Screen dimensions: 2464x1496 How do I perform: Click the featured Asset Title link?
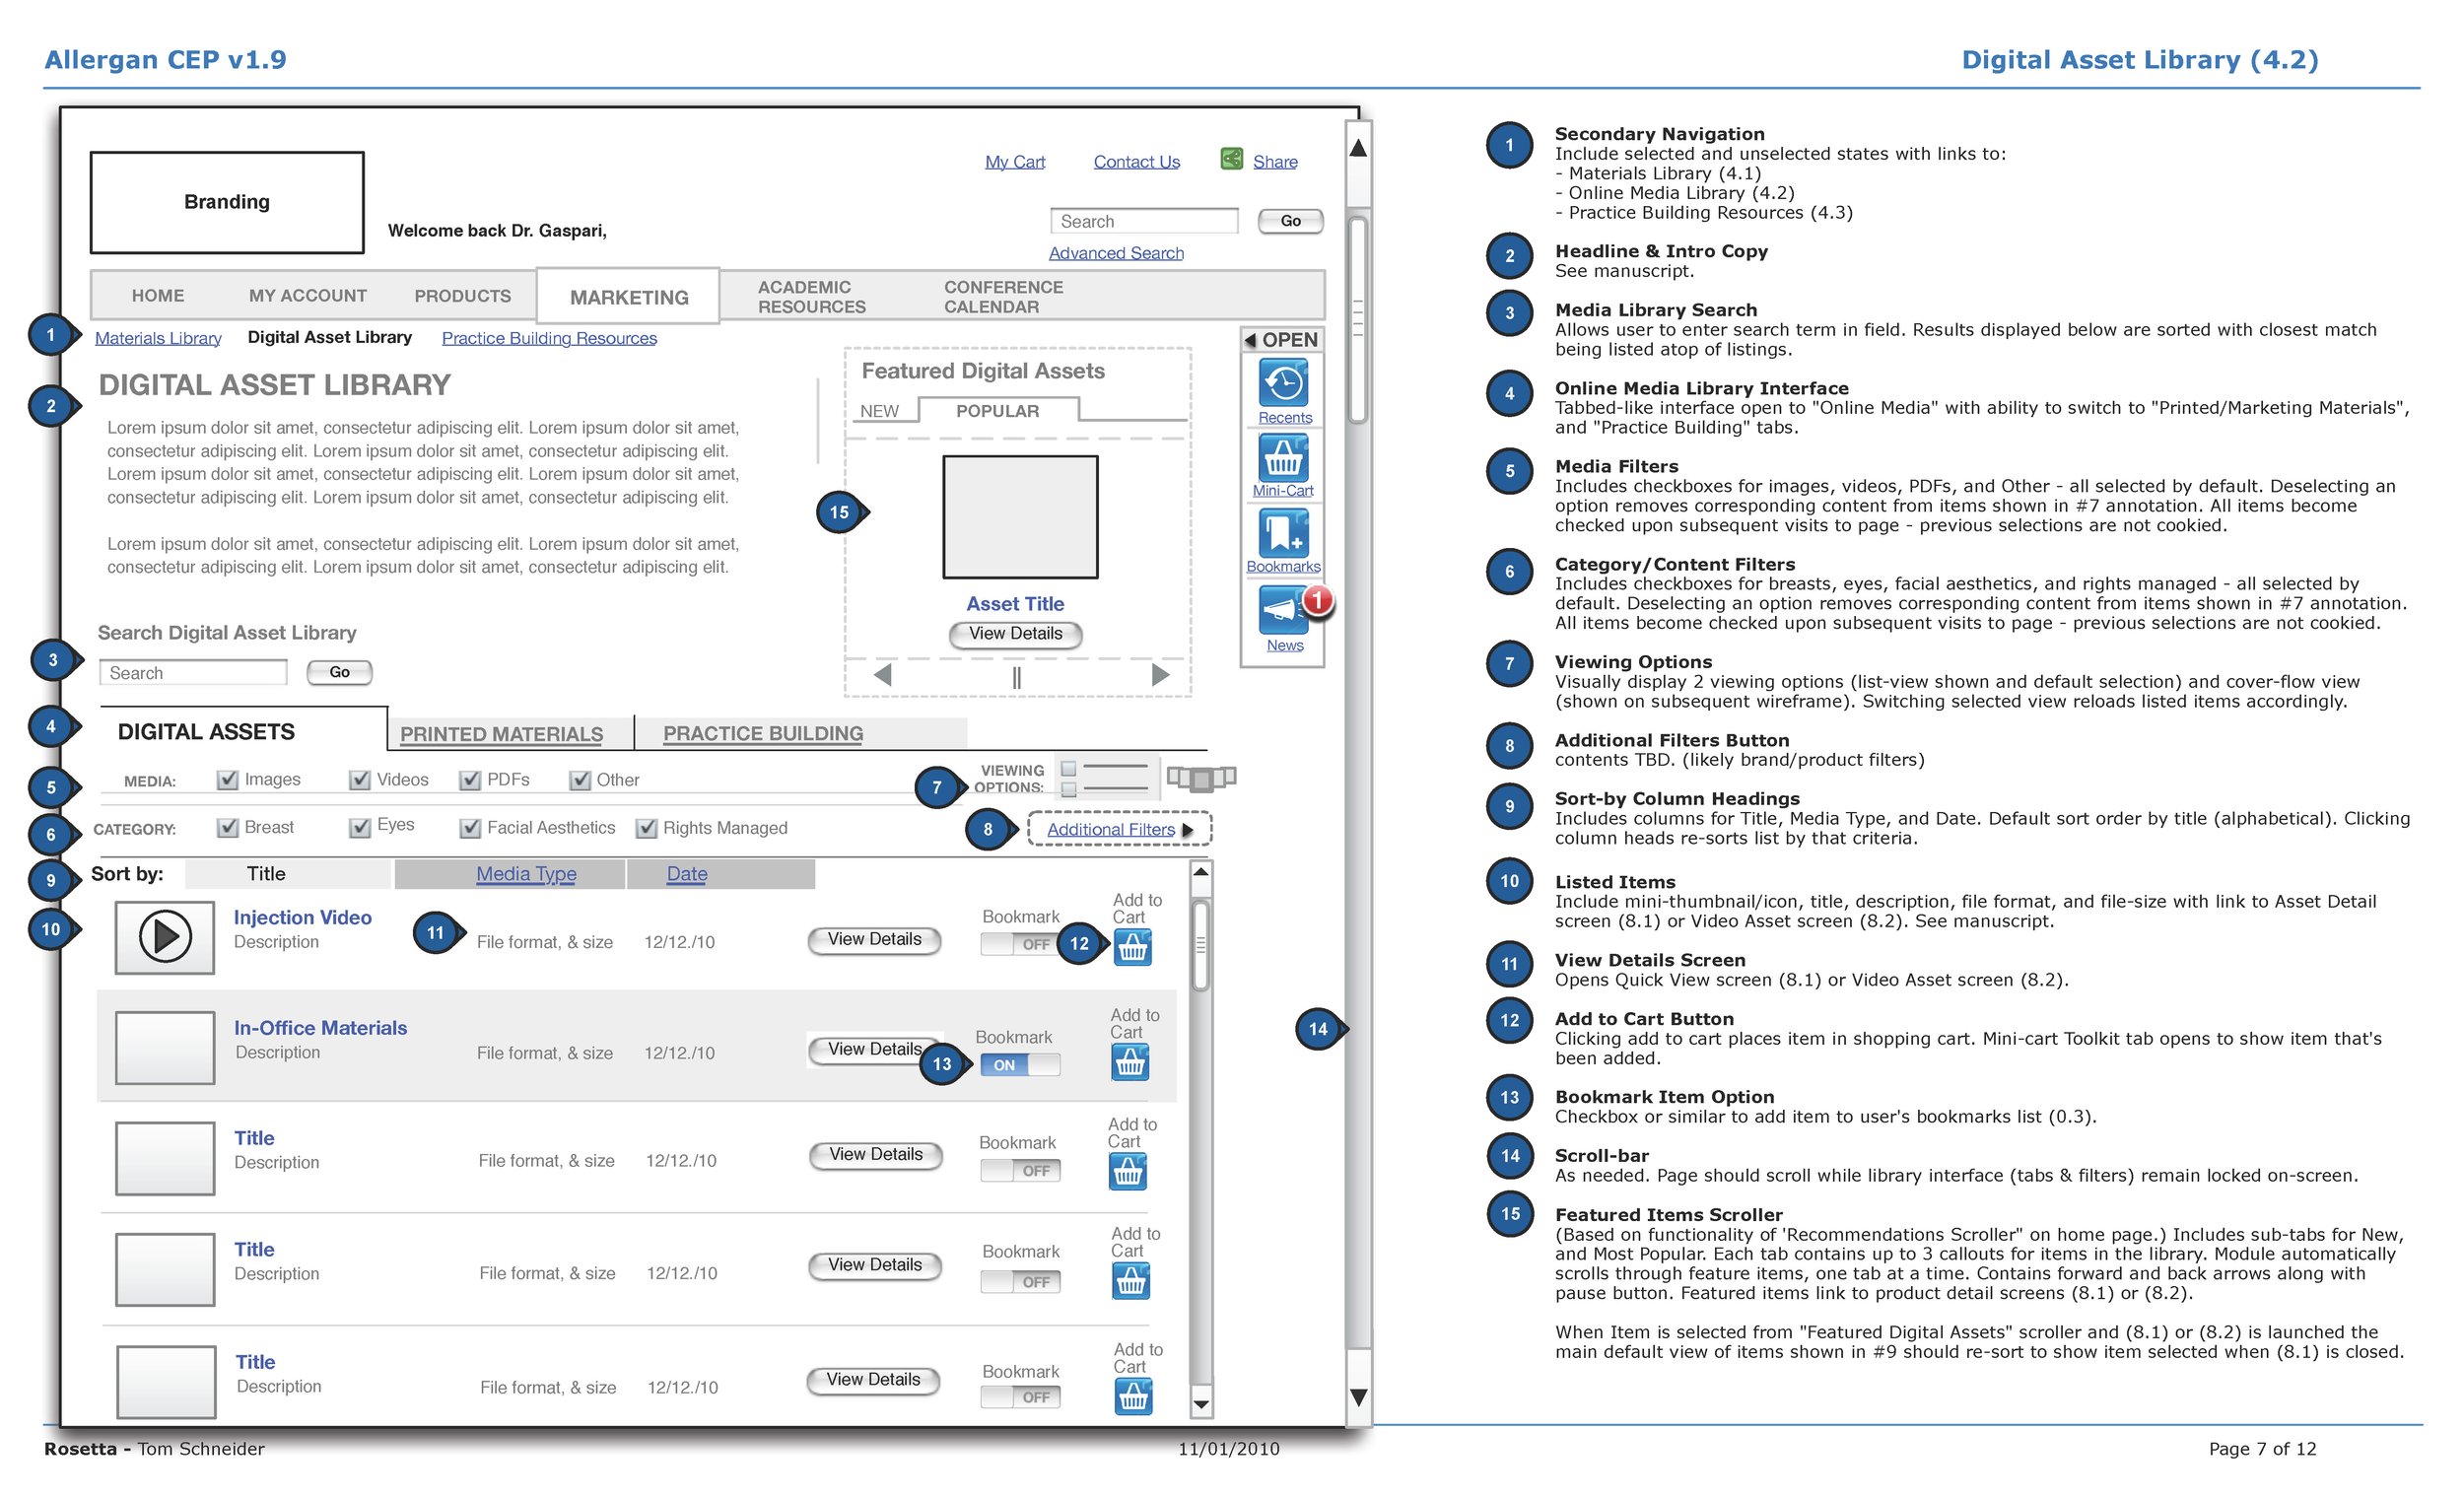pyautogui.click(x=1015, y=604)
